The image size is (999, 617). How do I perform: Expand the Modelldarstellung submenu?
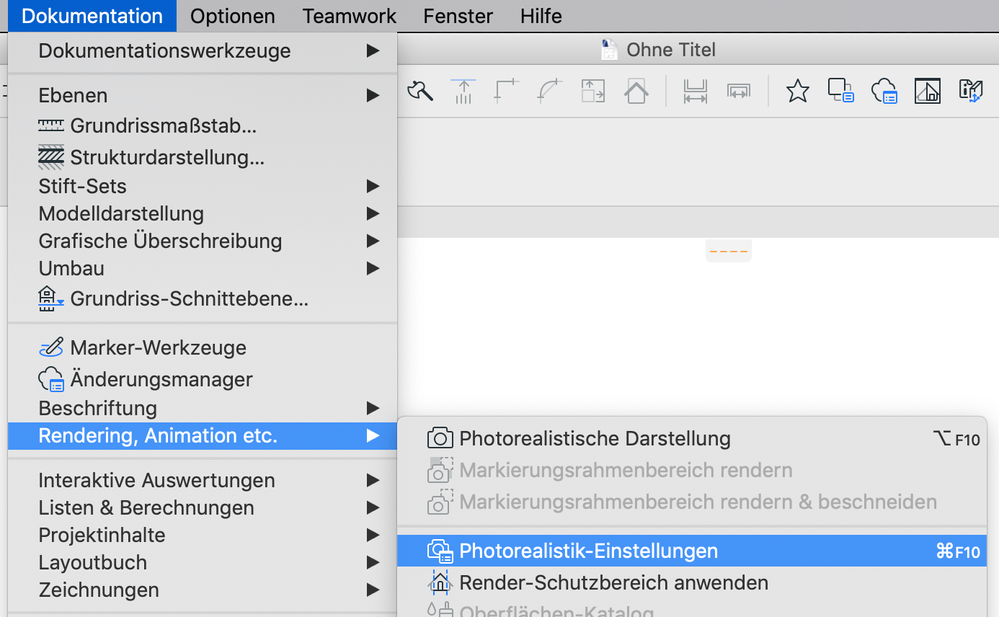(121, 214)
